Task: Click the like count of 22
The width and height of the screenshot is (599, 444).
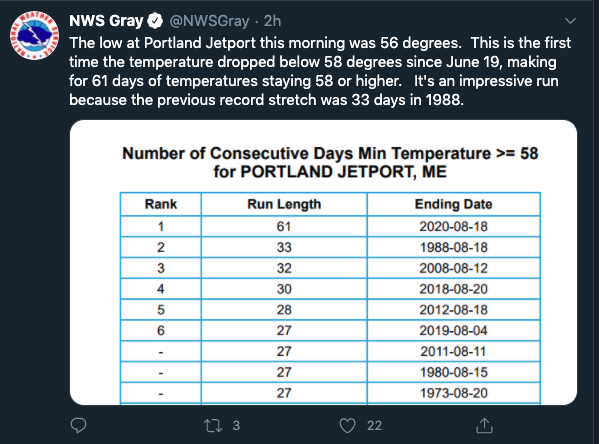Action: 374,426
